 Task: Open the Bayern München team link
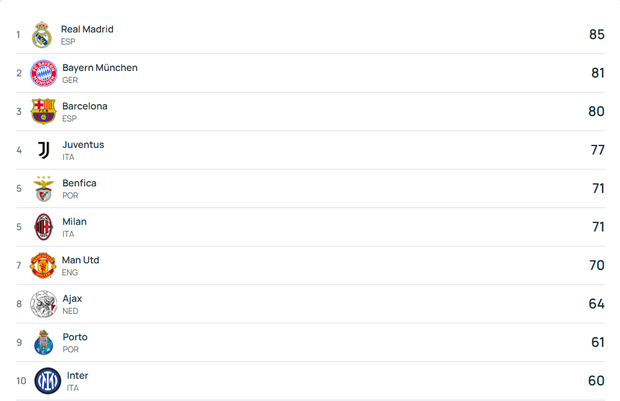click(100, 68)
